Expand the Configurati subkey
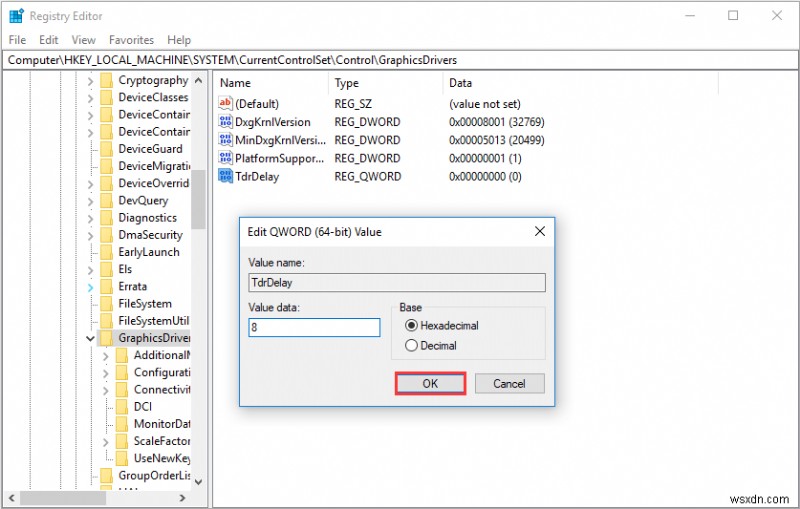The width and height of the screenshot is (800, 509). (x=106, y=373)
